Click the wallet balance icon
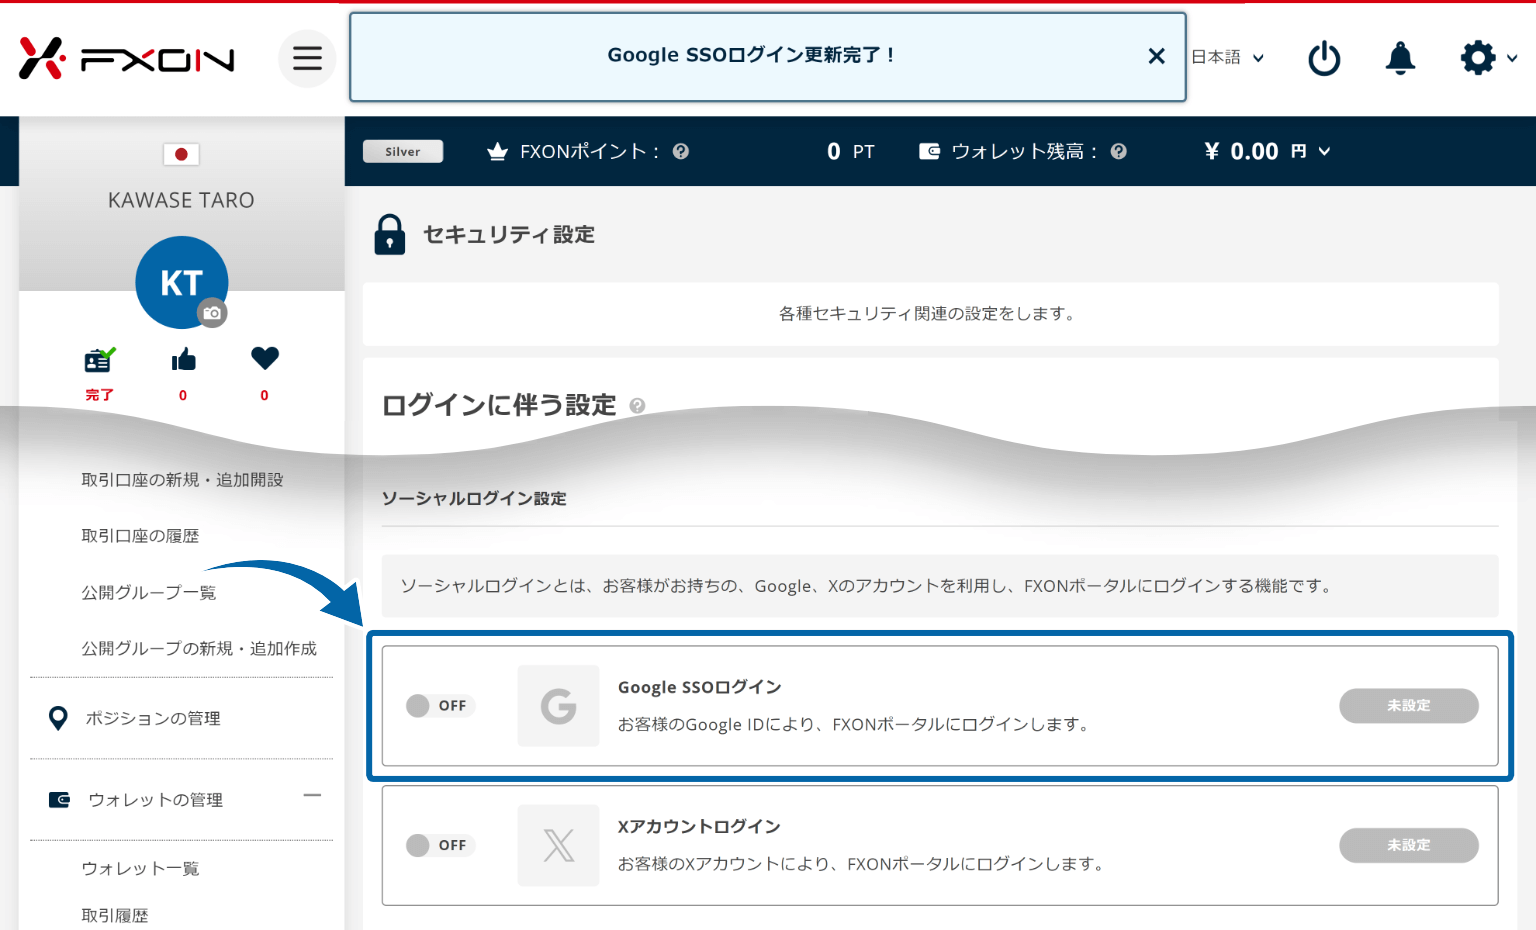The width and height of the screenshot is (1536, 930). [x=929, y=151]
